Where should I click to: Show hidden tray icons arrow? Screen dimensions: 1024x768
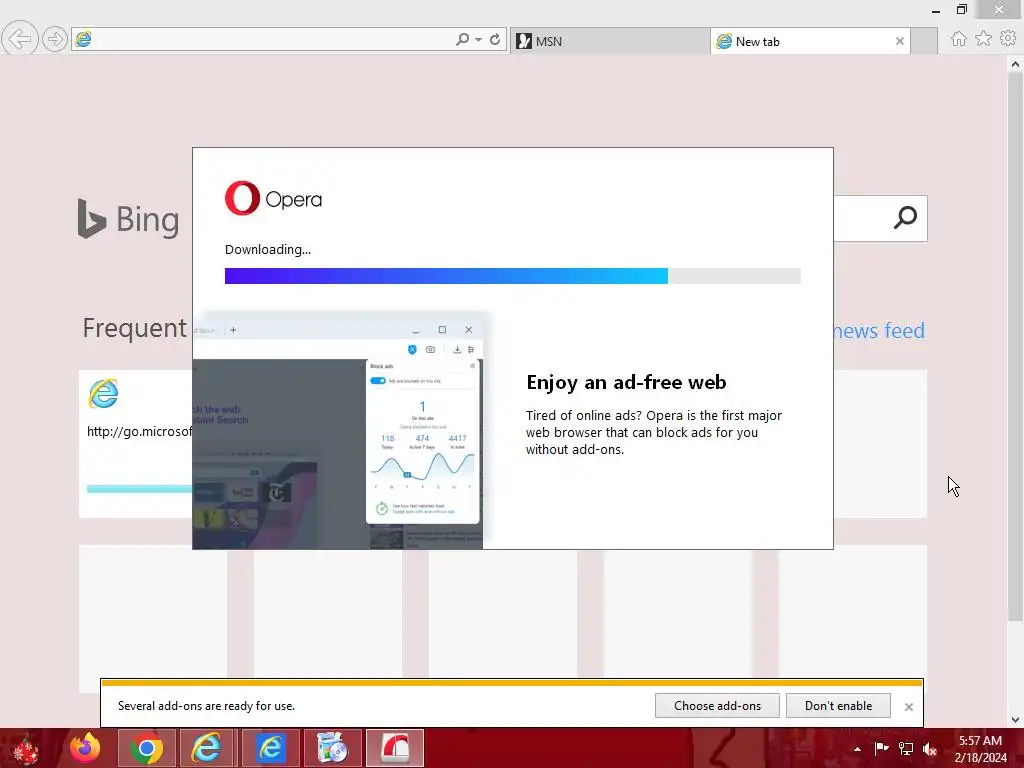point(857,749)
